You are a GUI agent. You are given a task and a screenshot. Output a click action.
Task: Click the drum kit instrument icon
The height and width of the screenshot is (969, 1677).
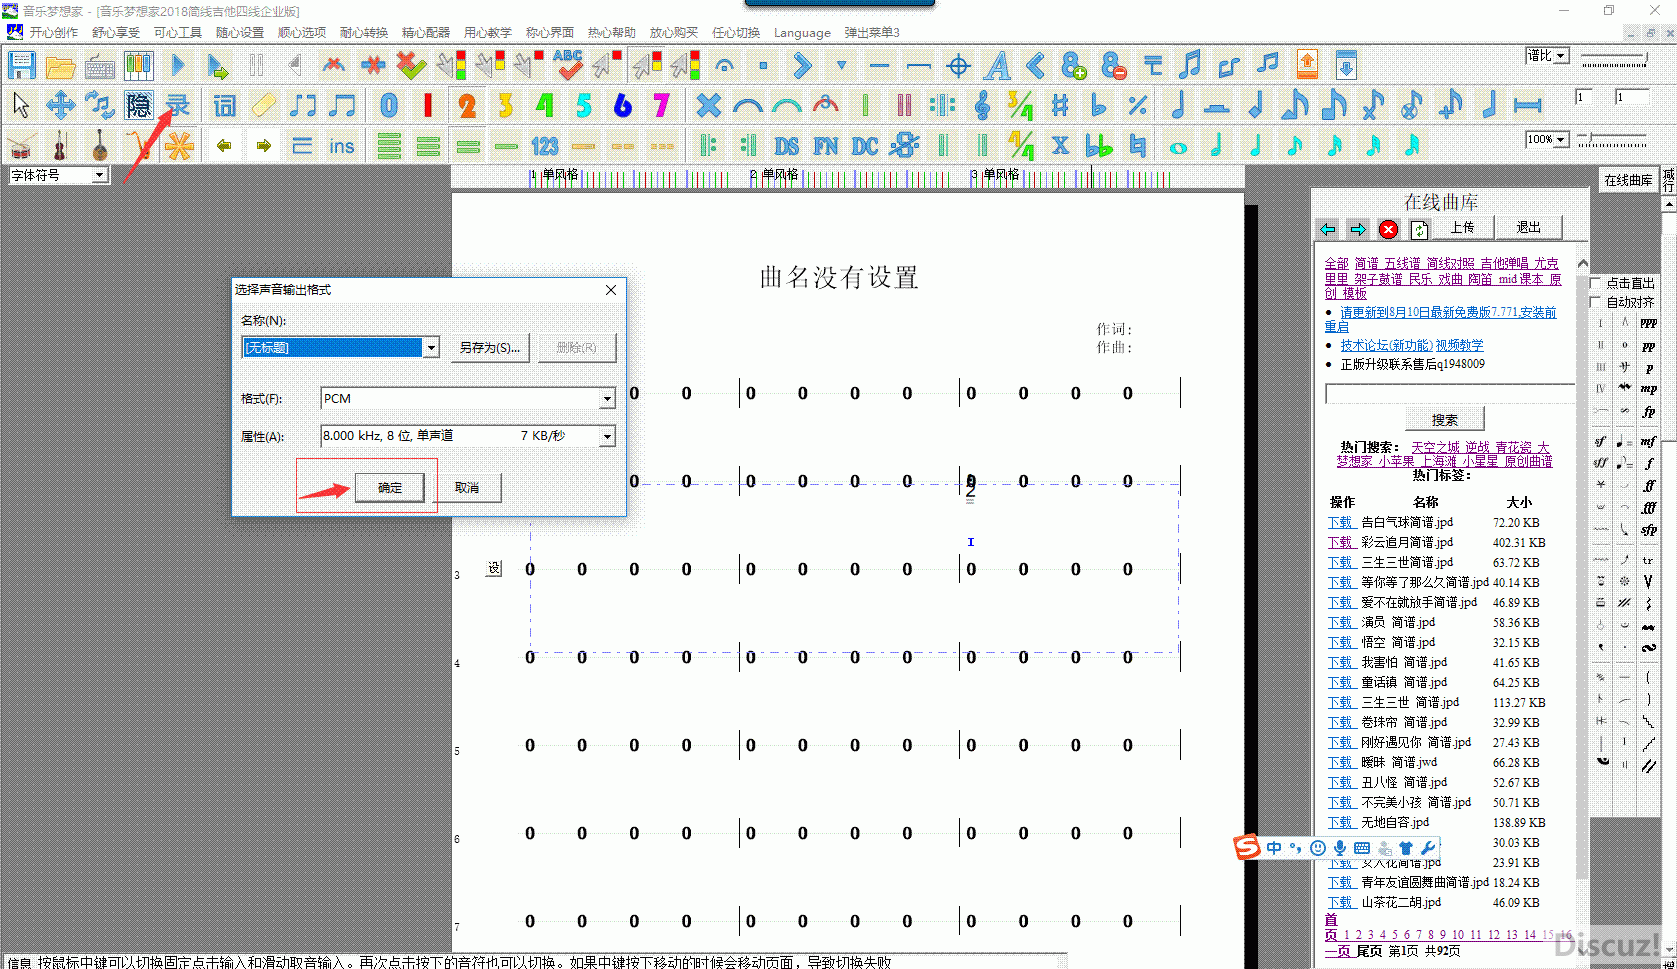pos(21,146)
